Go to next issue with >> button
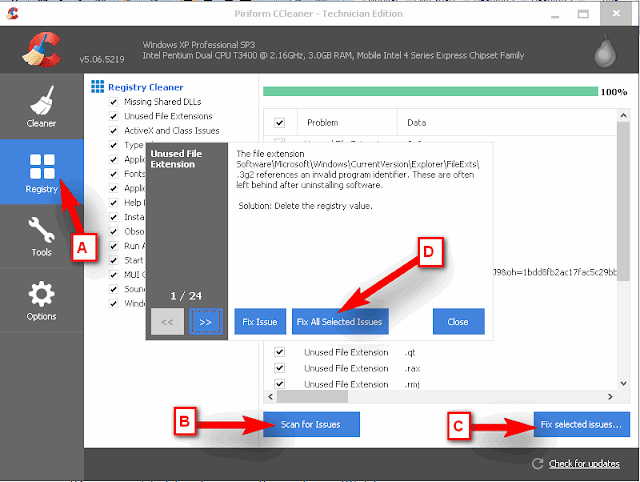Viewport: 640px width, 482px height. pyautogui.click(x=205, y=322)
